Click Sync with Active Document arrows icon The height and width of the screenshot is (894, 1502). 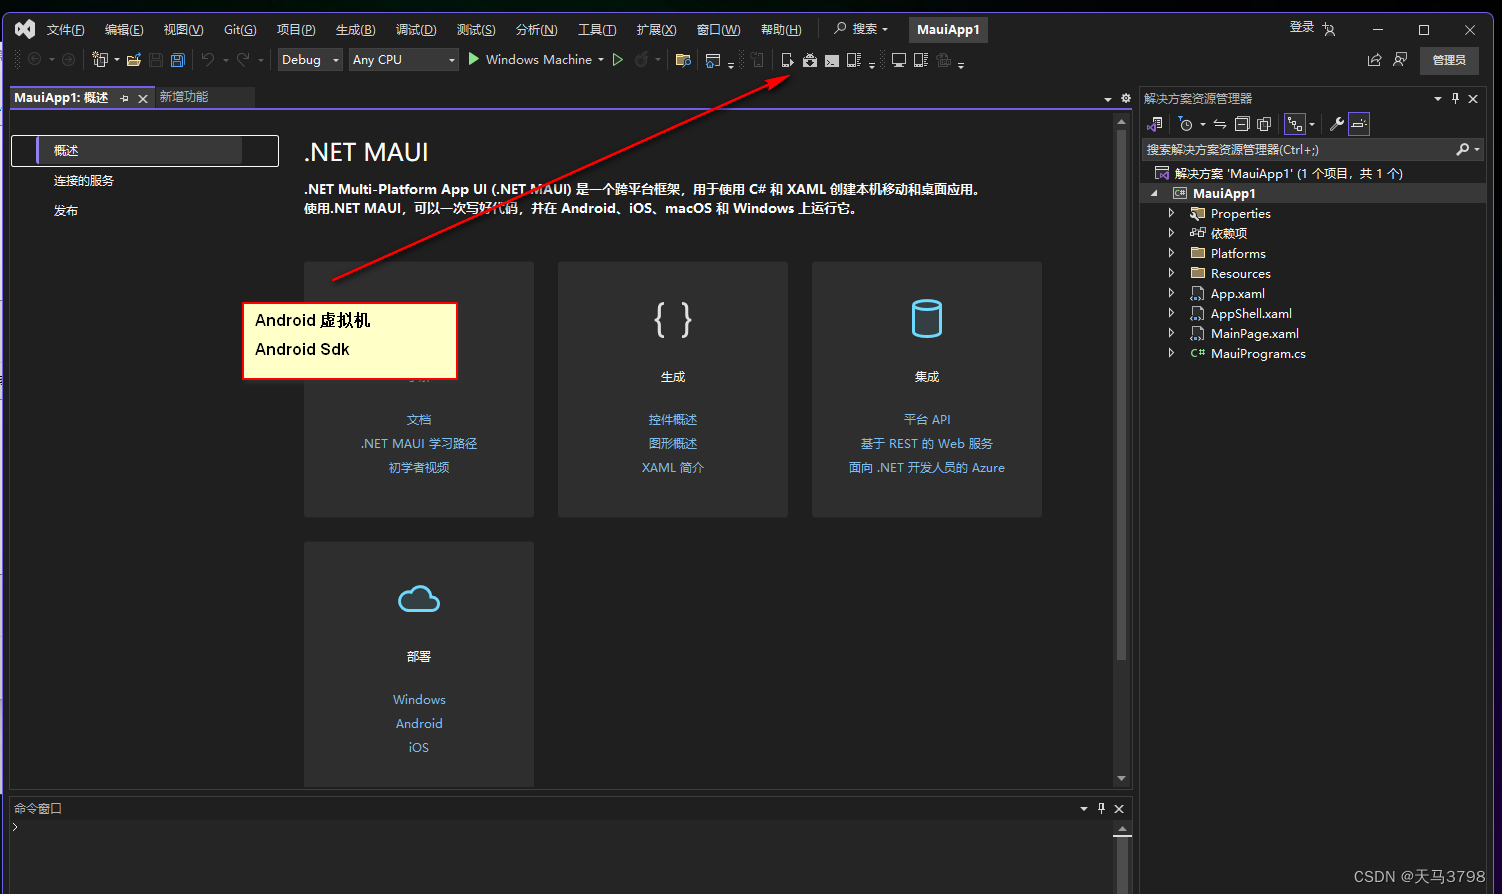[x=1220, y=124]
